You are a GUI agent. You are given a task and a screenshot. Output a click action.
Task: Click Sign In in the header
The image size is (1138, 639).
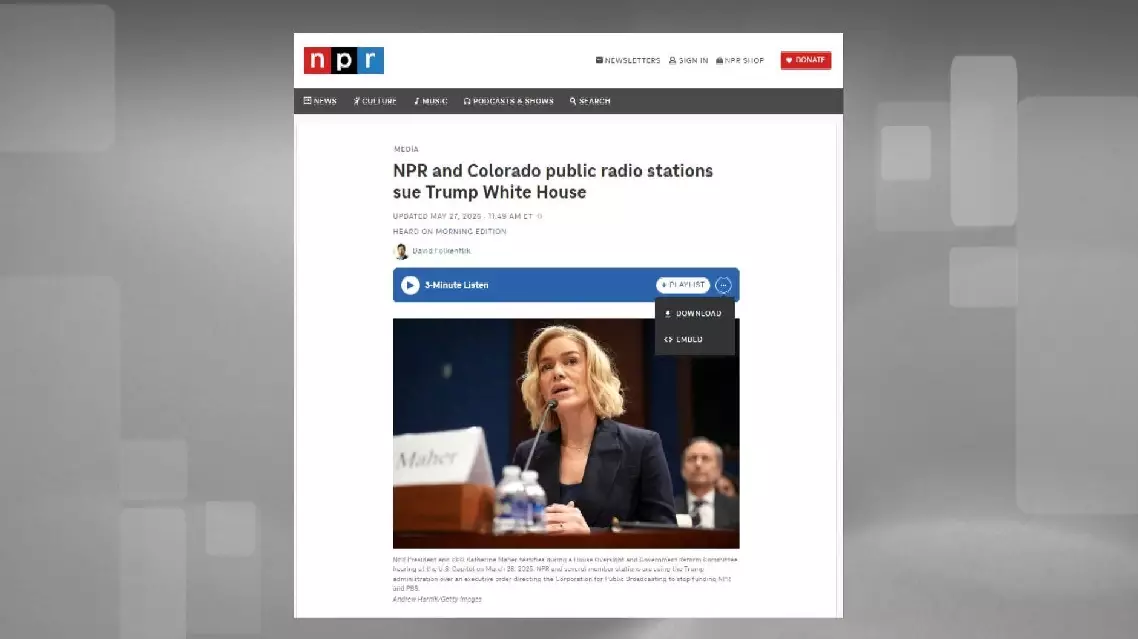pyautogui.click(x=688, y=61)
